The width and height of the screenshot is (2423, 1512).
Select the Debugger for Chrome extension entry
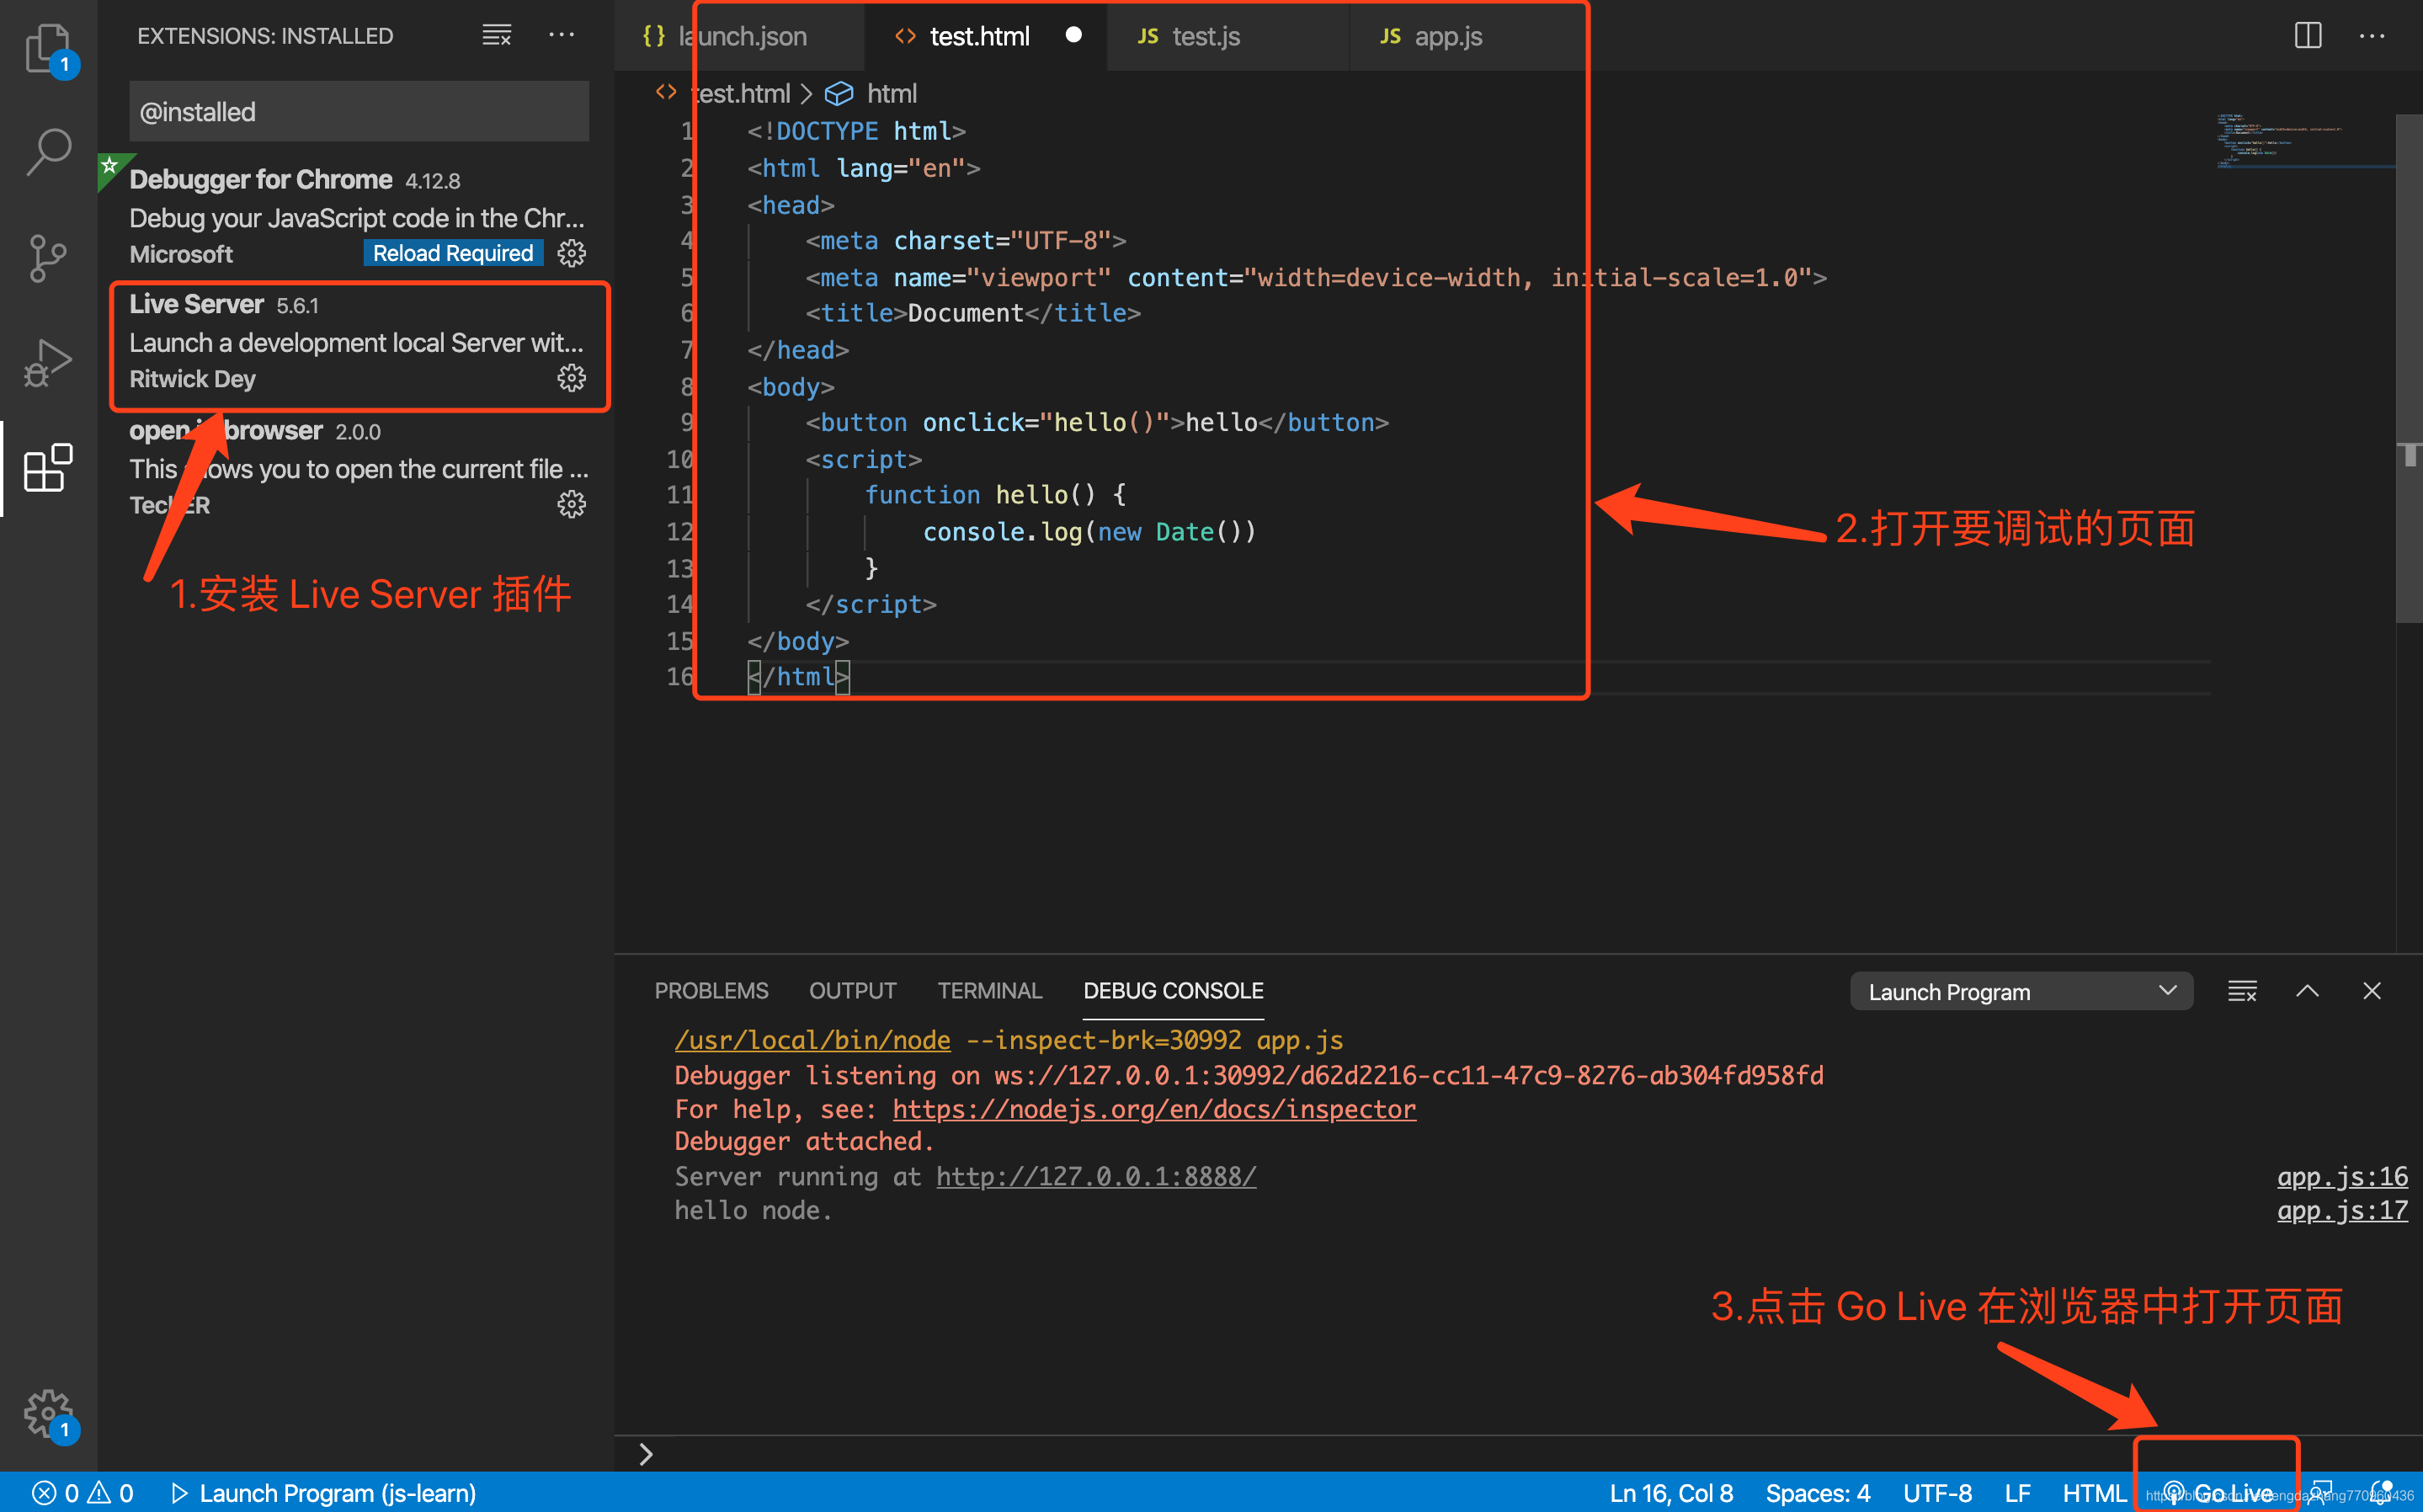356,217
